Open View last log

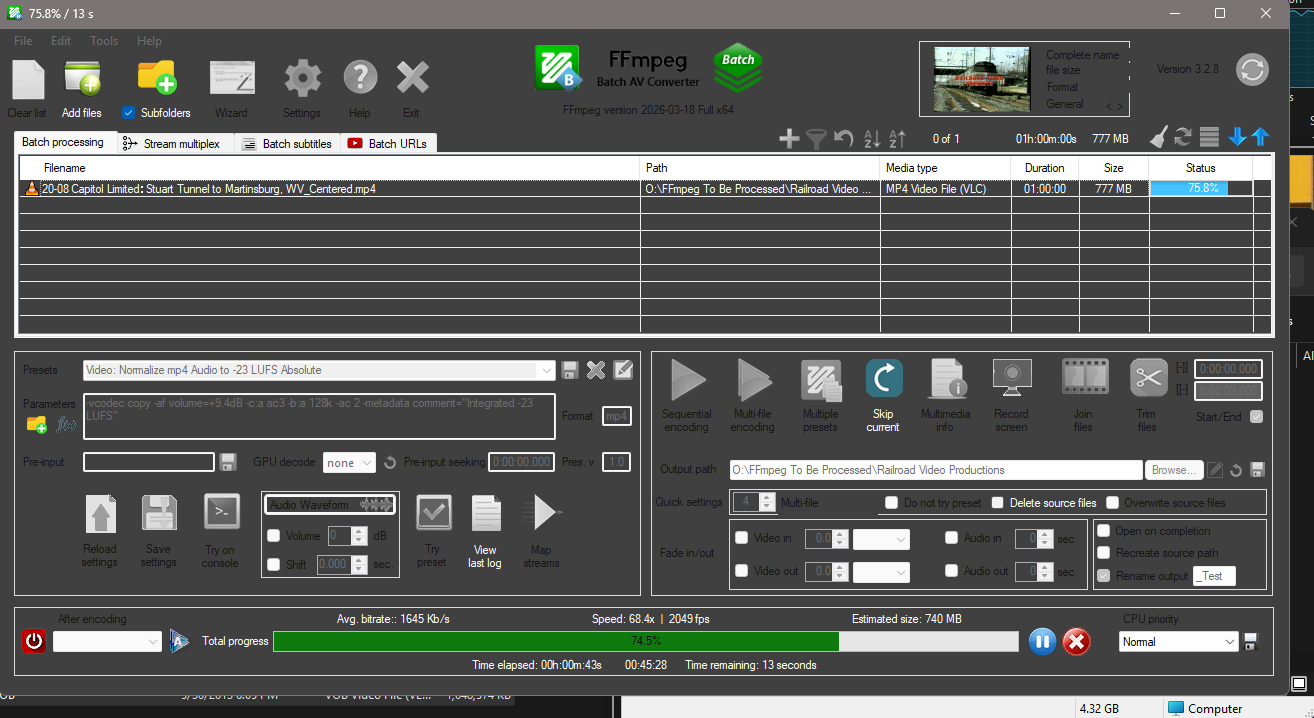click(x=486, y=514)
